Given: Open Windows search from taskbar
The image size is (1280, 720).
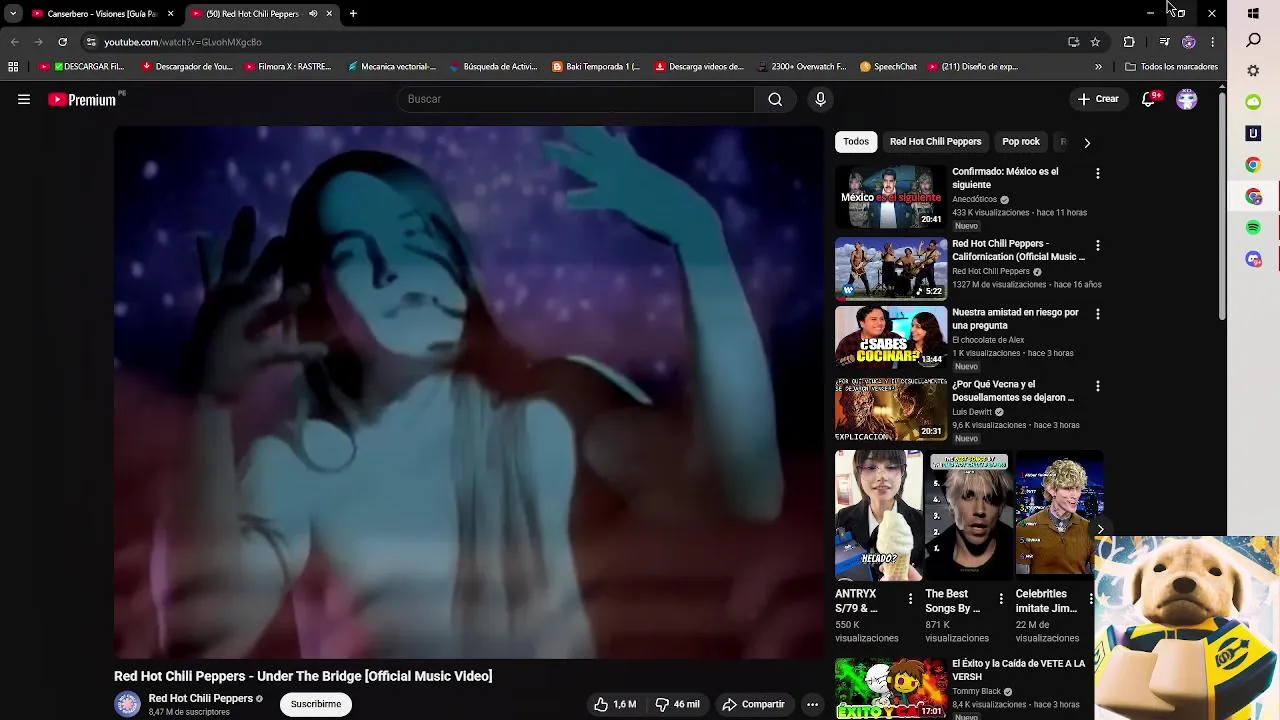Looking at the screenshot, I should [x=1253, y=40].
